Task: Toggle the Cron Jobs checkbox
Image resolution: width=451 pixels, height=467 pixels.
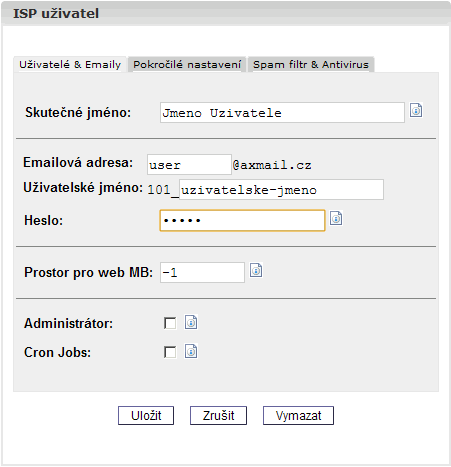Action: click(170, 352)
